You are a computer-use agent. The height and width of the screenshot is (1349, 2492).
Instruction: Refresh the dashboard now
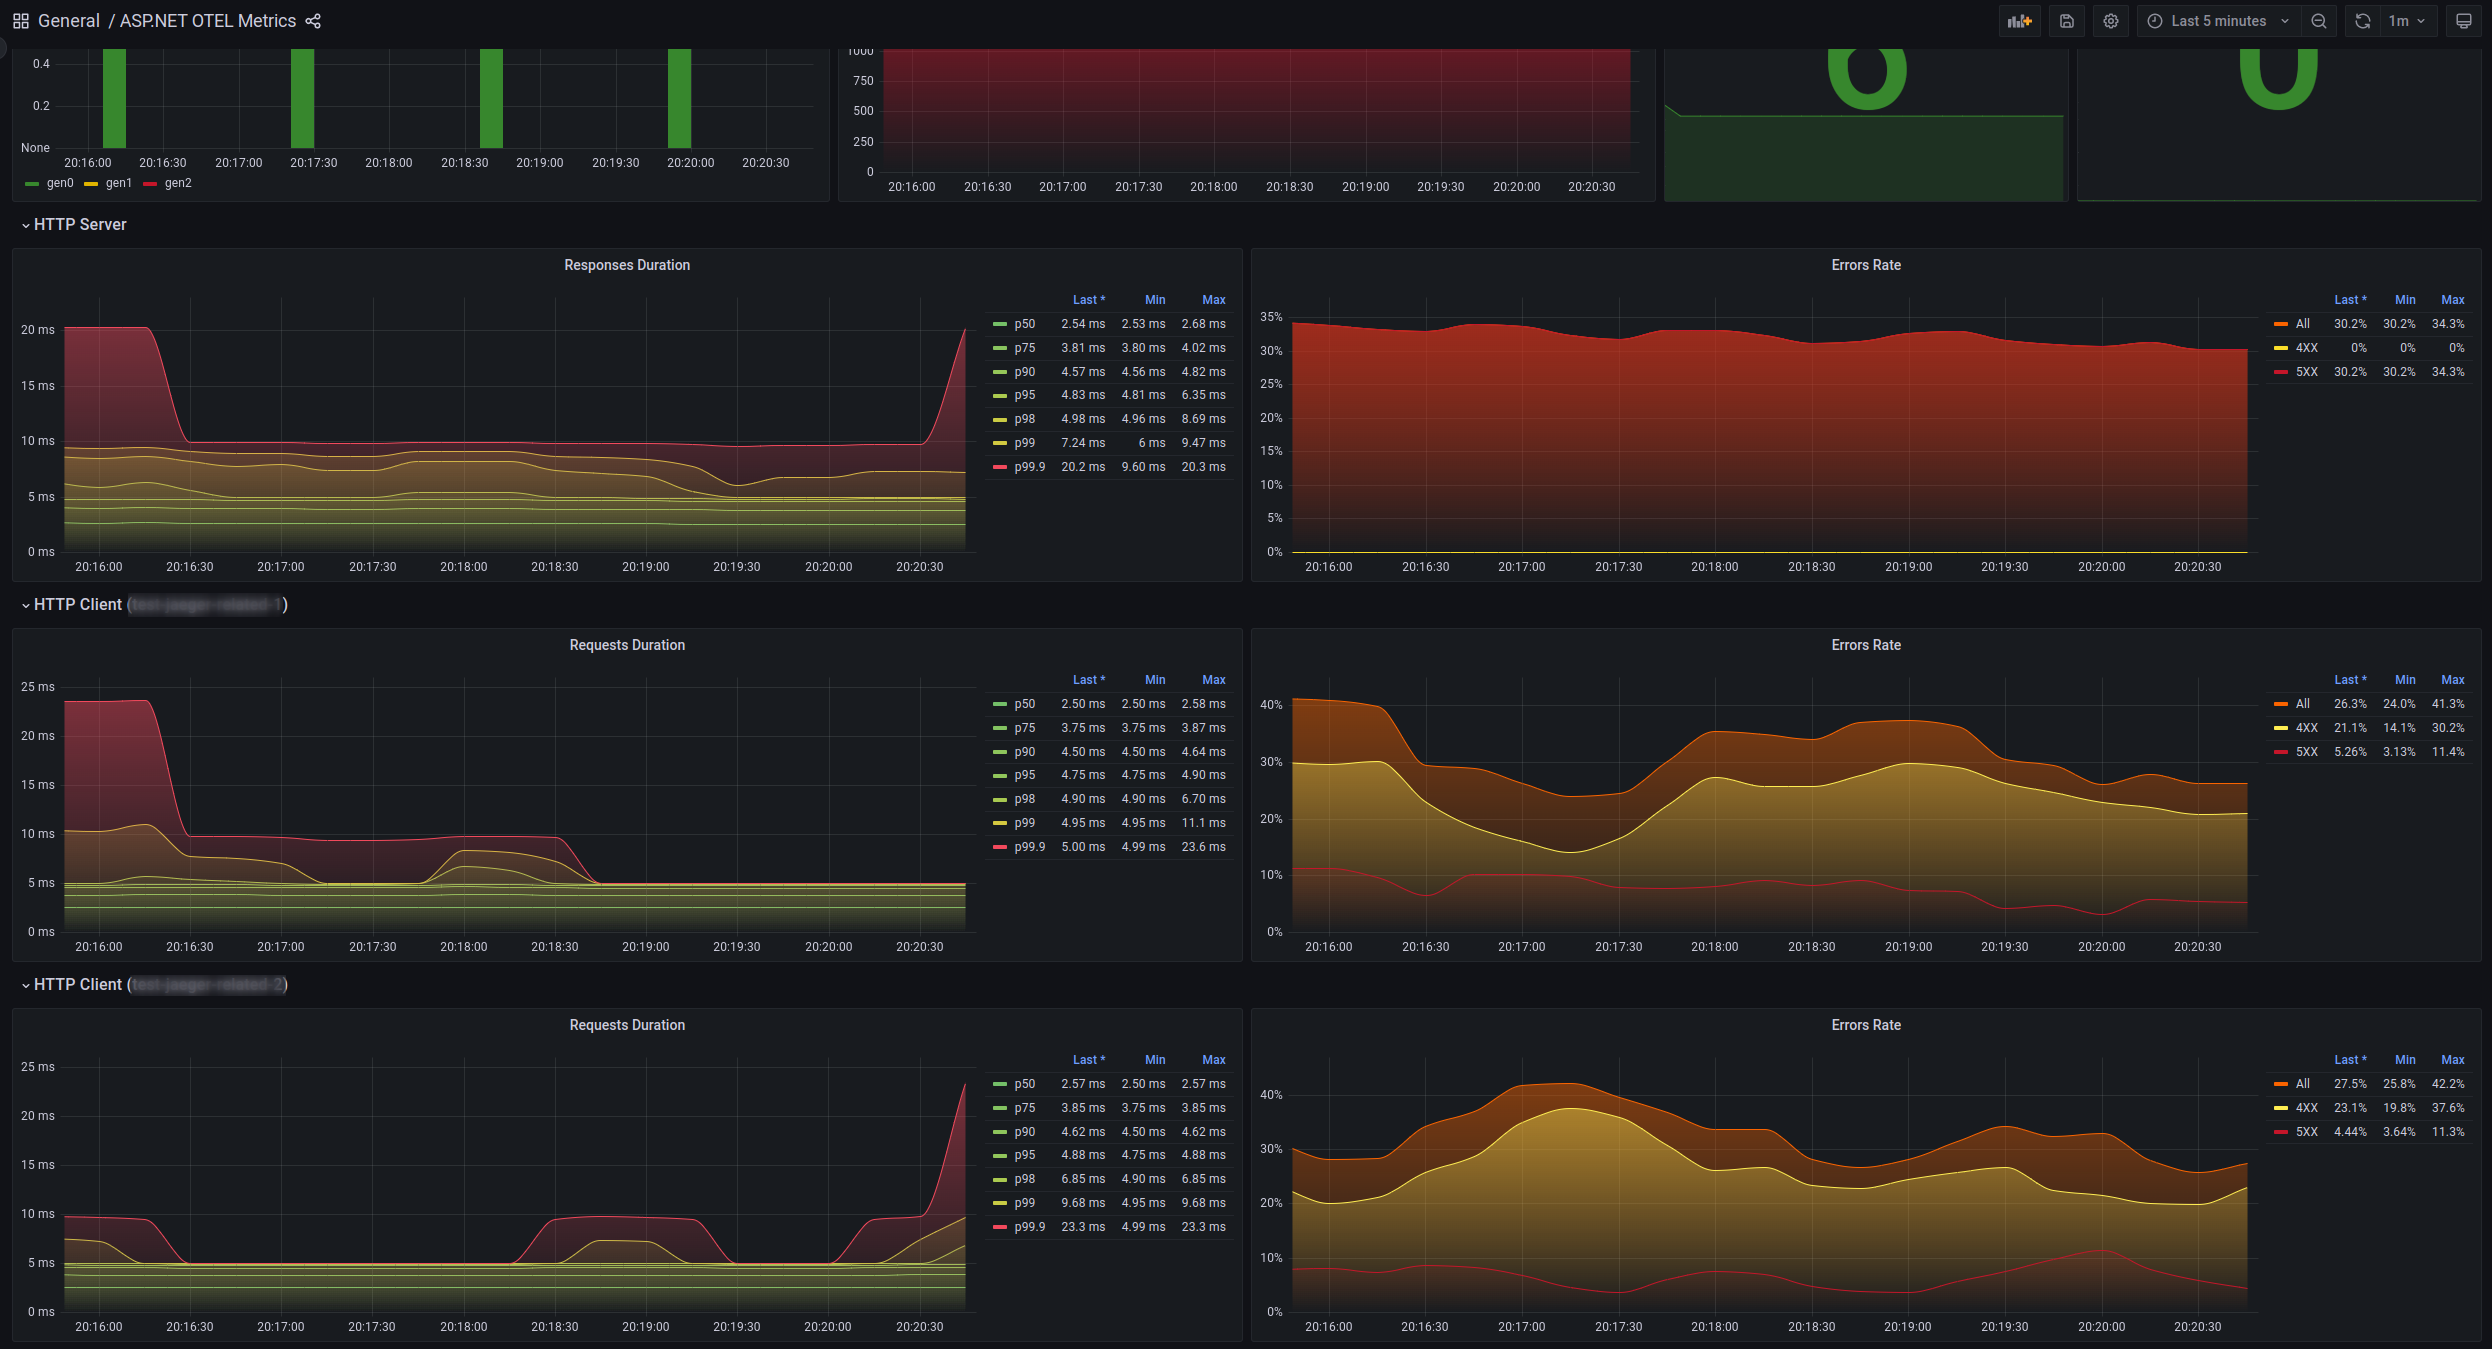click(2362, 21)
